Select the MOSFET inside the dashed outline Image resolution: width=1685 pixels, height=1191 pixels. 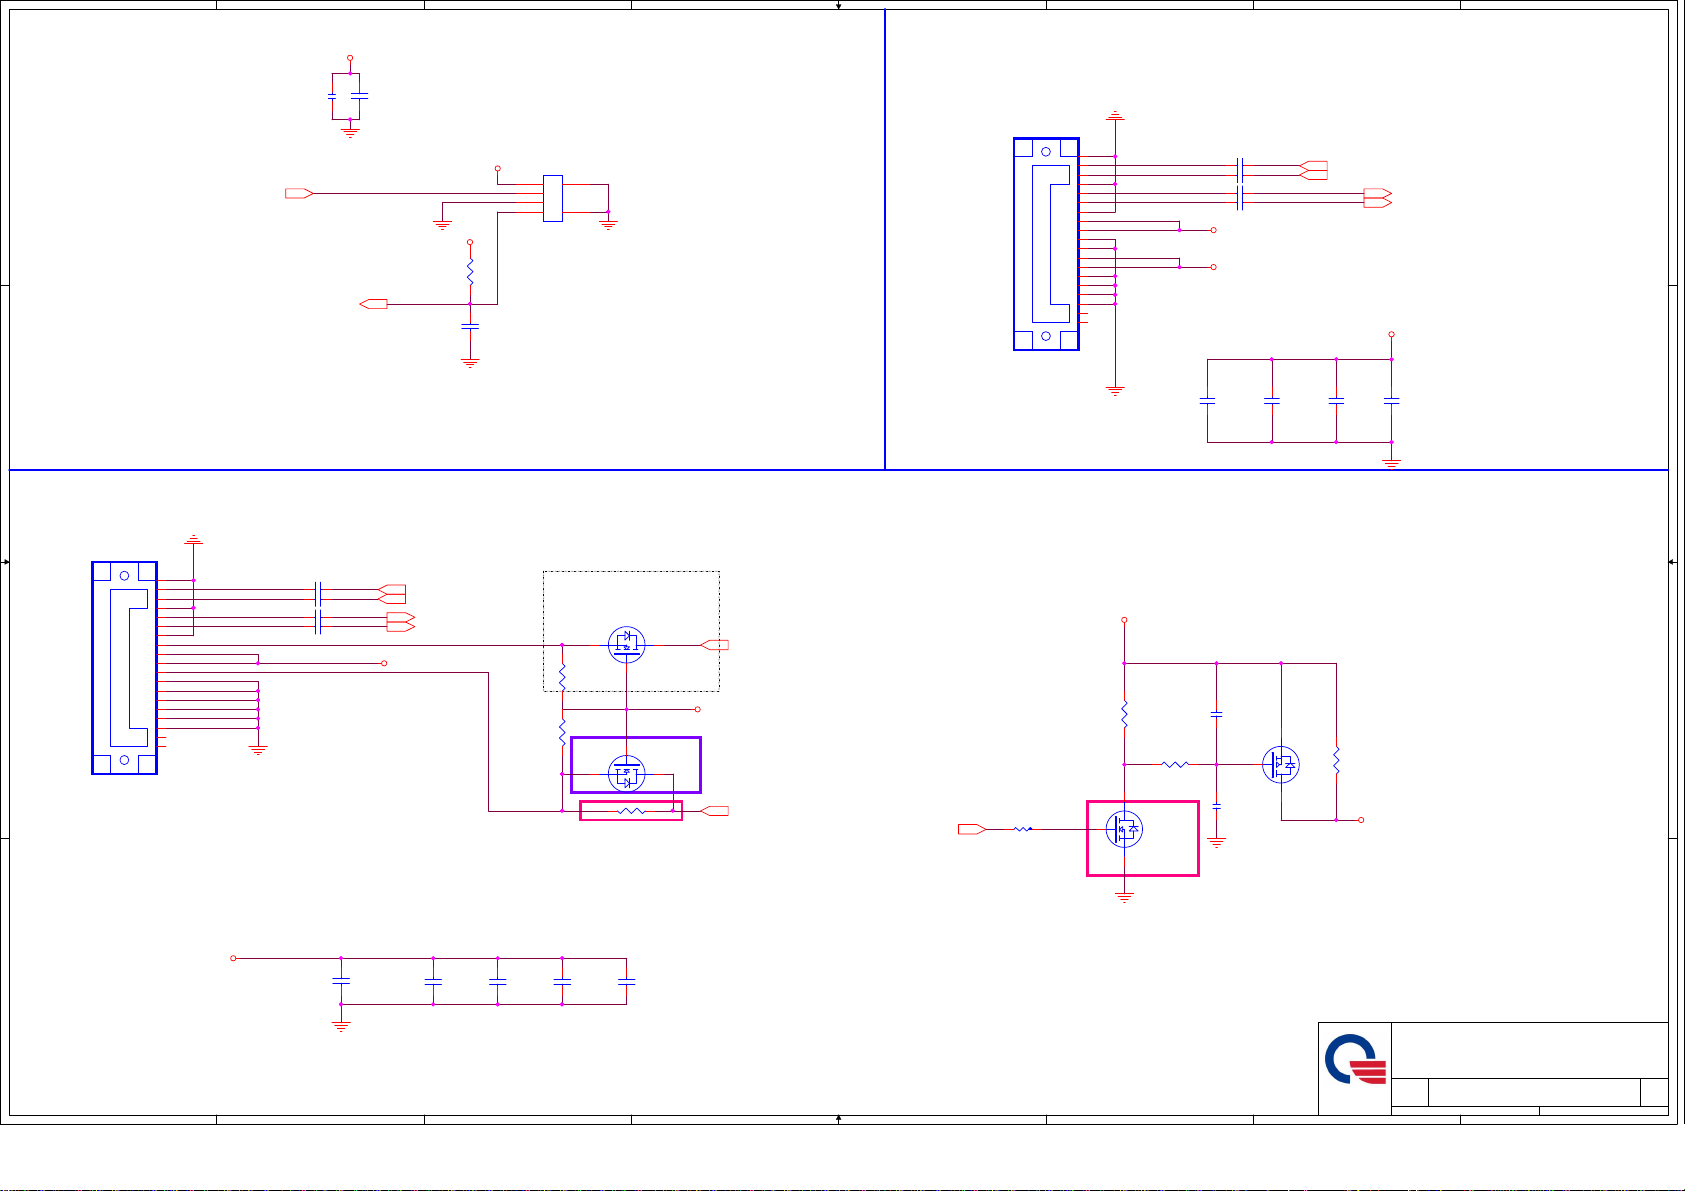point(626,644)
